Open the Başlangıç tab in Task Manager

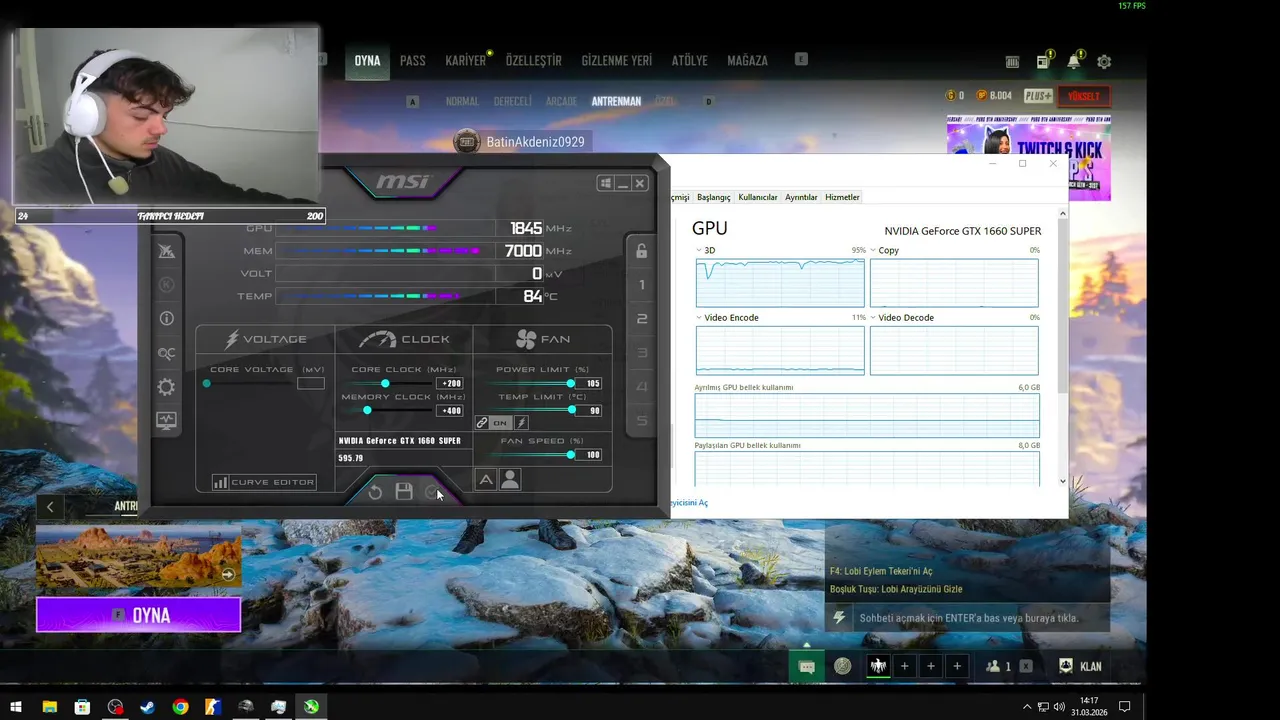(x=714, y=197)
